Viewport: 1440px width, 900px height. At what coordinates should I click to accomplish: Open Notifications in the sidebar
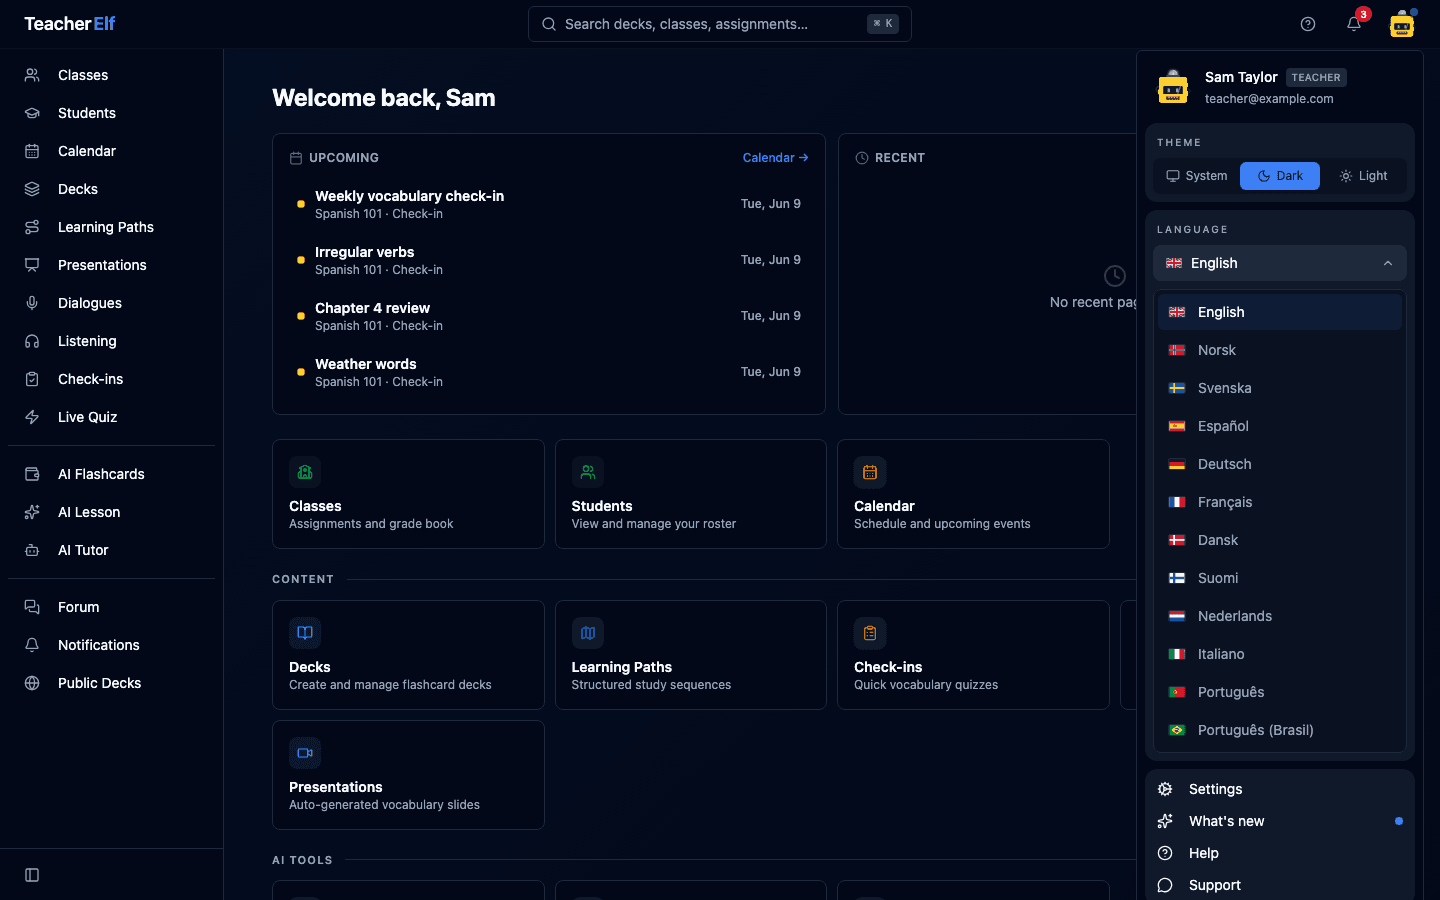[111, 645]
